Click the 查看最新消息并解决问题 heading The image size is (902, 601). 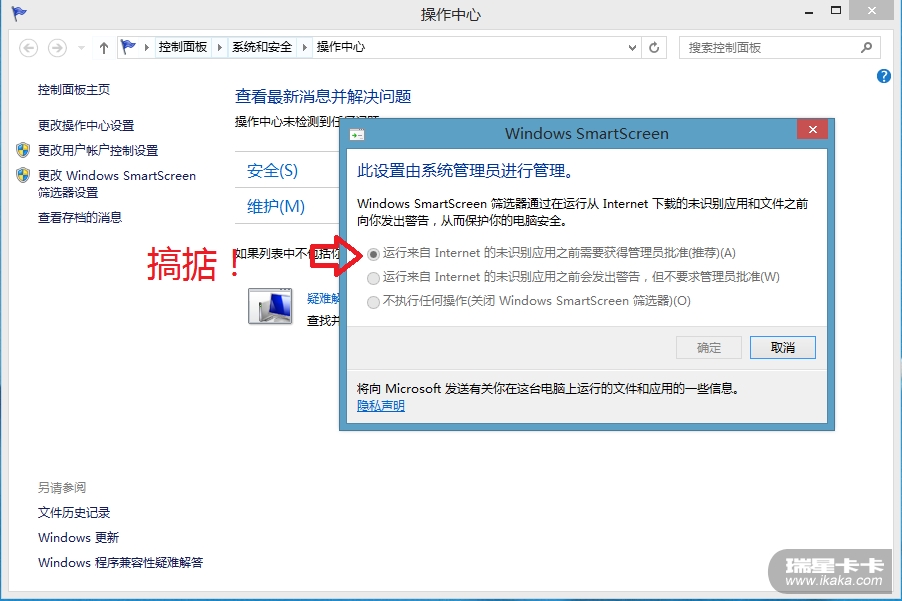point(323,96)
